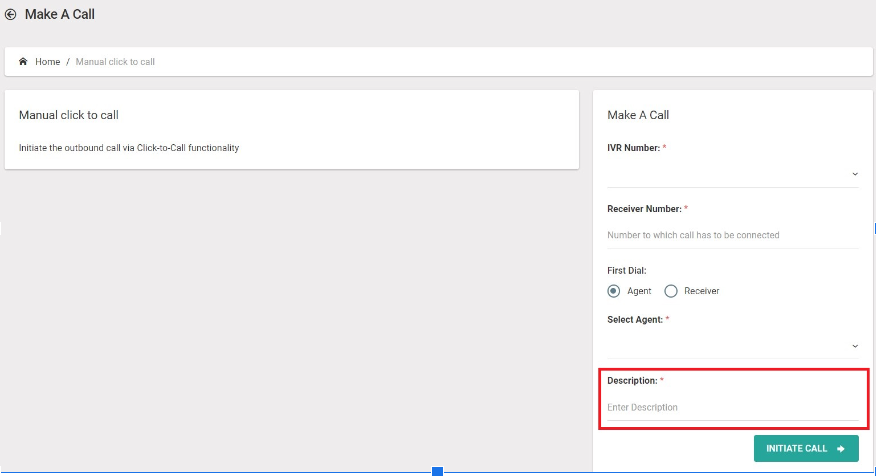Click the INITIATE CALL button
876x476 pixels.
[x=806, y=449]
